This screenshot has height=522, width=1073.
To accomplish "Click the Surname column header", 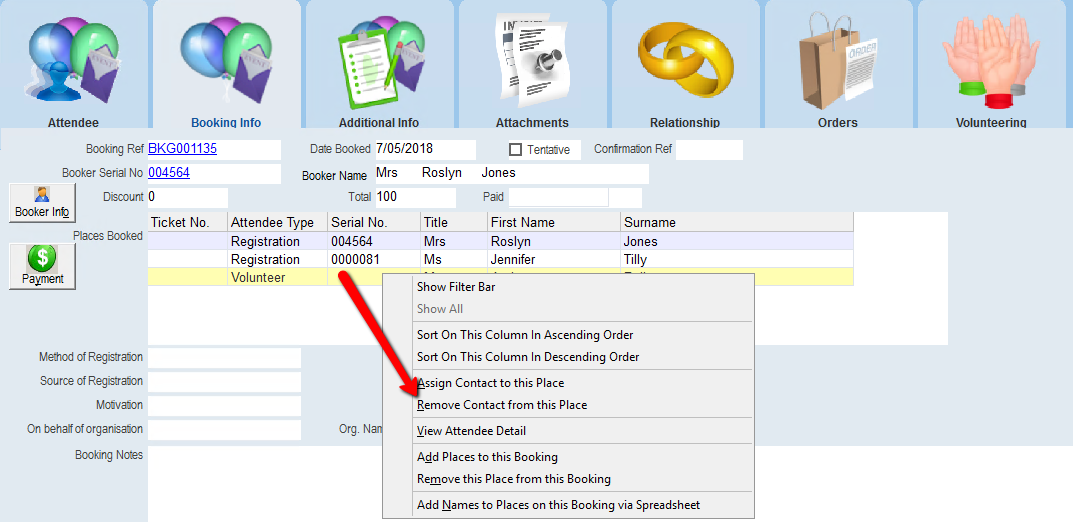I will [650, 222].
